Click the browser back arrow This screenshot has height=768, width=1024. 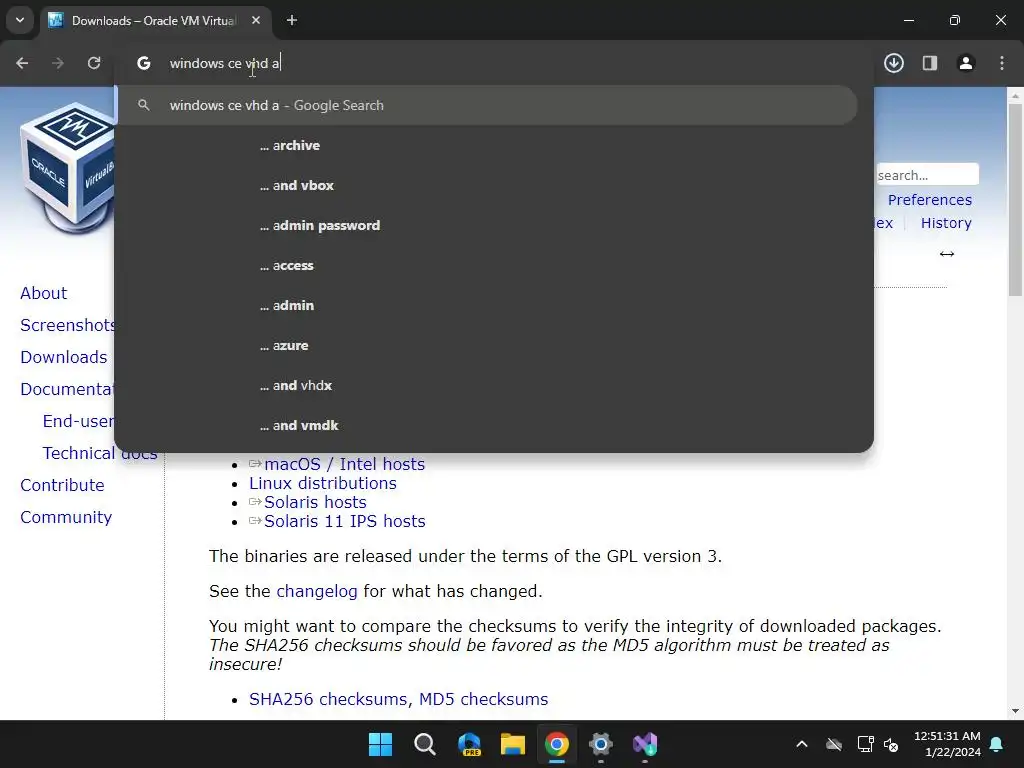22,63
